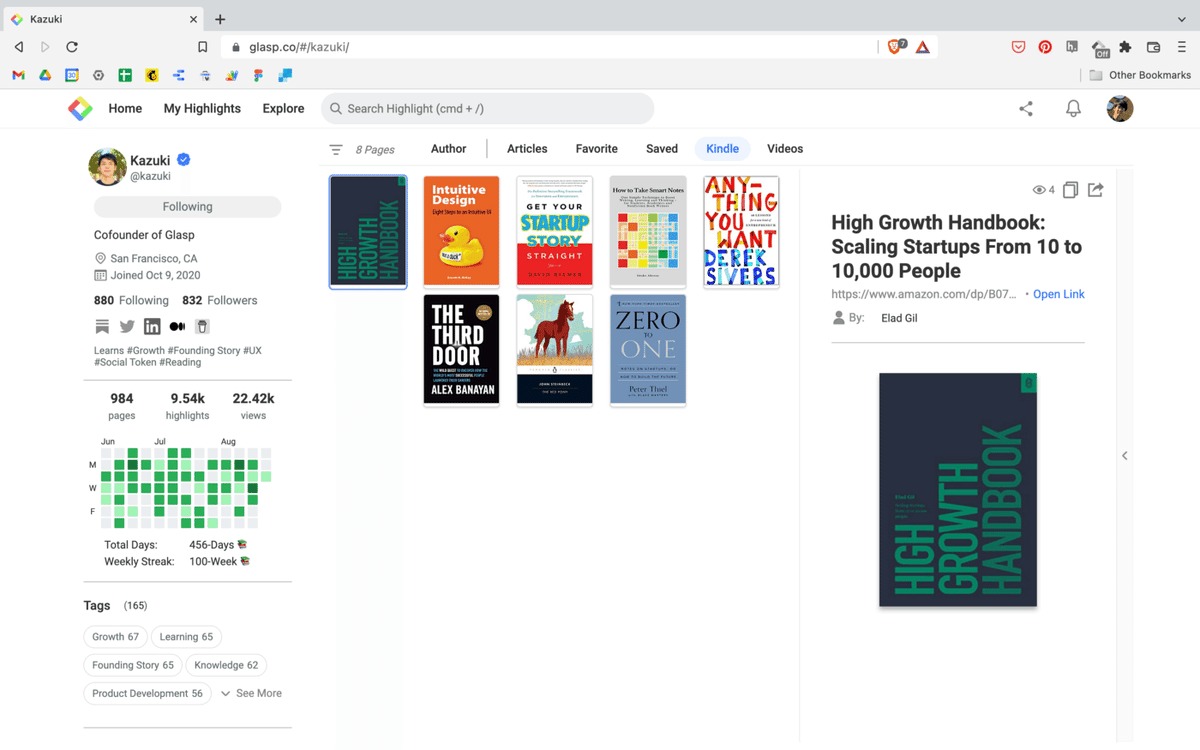Switch to the Favorite tab
The image size is (1200, 750).
coord(596,149)
